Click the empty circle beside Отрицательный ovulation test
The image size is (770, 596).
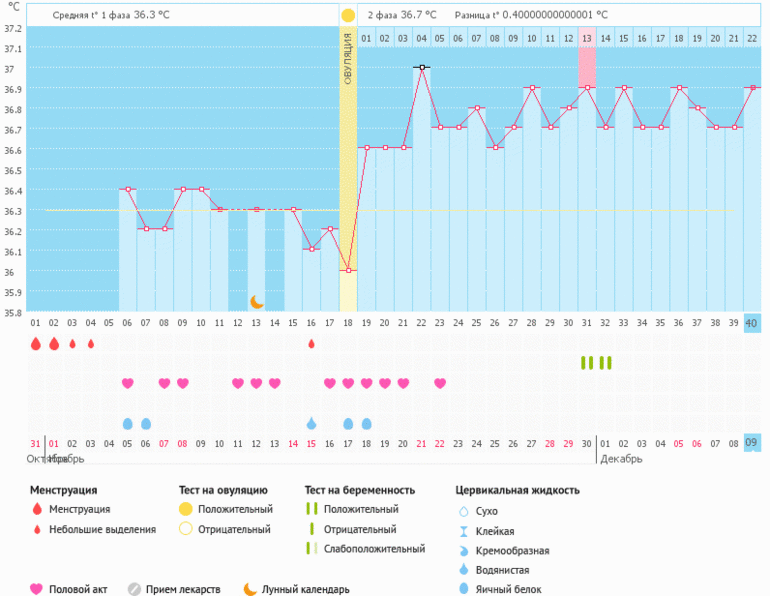tap(184, 529)
